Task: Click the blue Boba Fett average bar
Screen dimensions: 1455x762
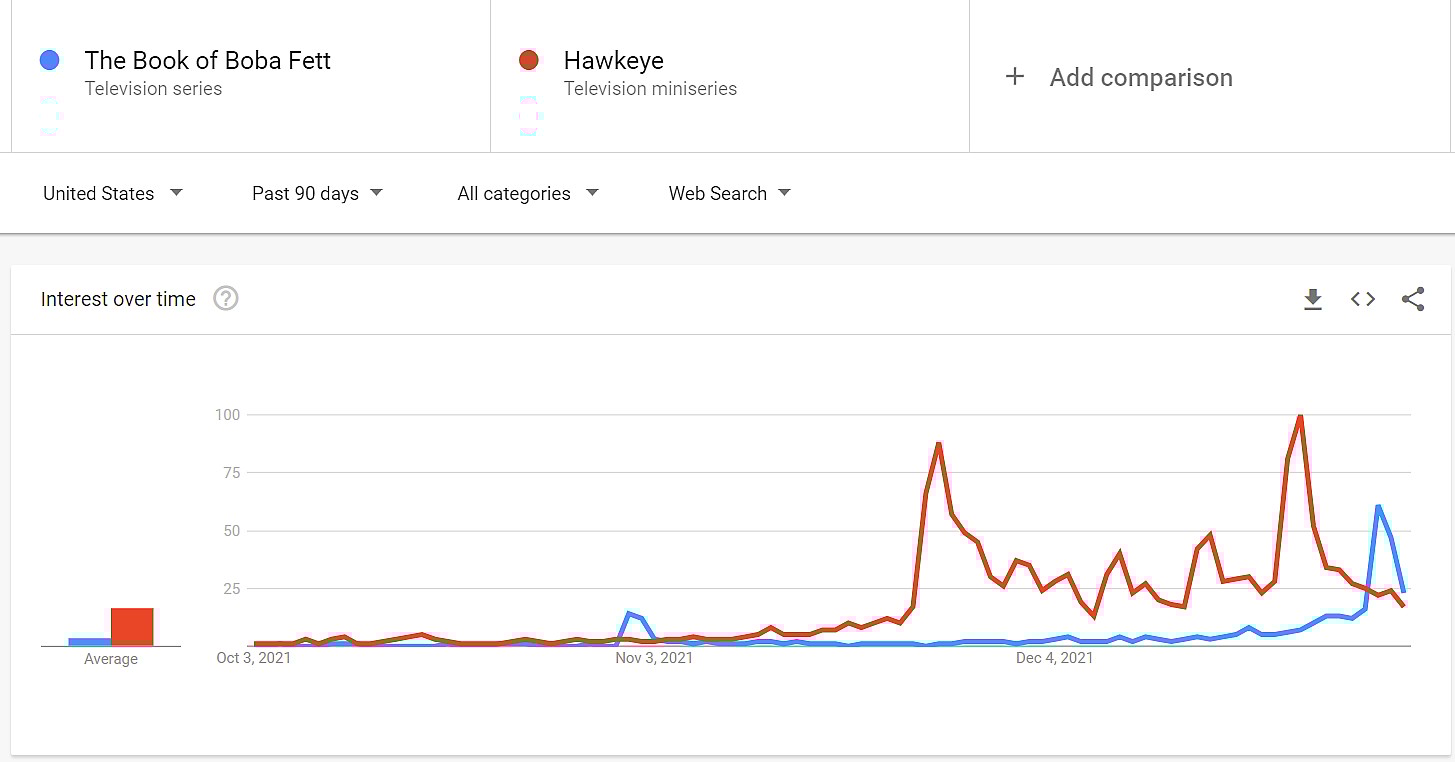Action: tap(89, 641)
